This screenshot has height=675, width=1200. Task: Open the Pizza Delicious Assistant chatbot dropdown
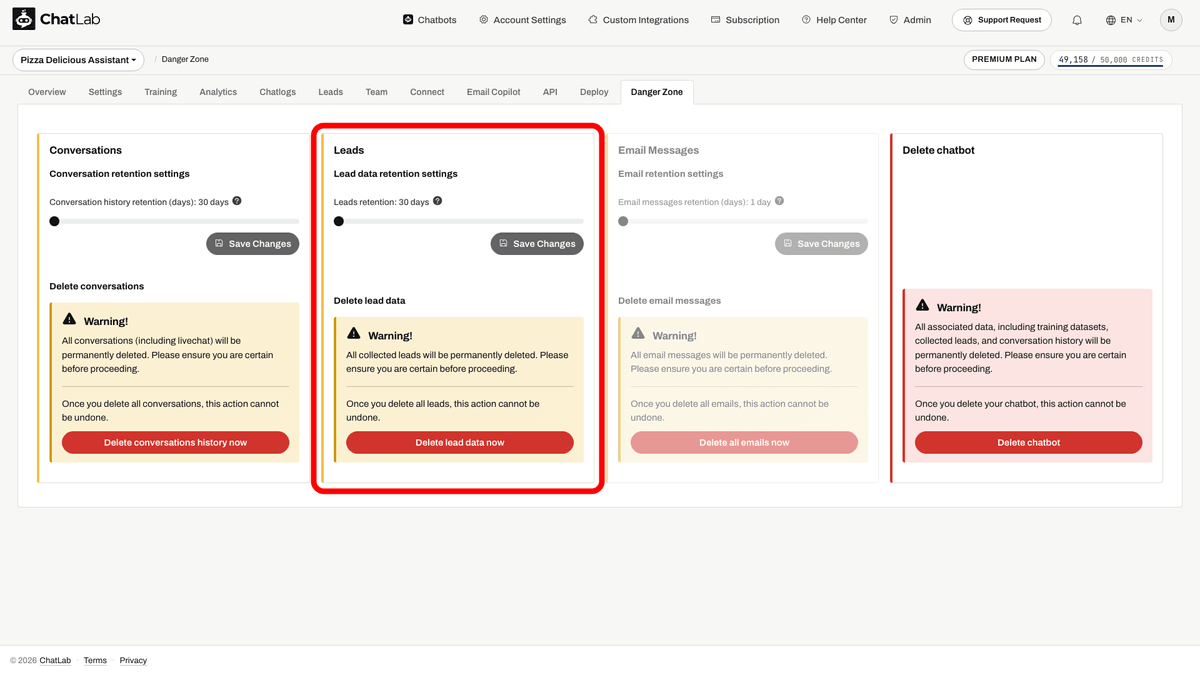tap(78, 60)
